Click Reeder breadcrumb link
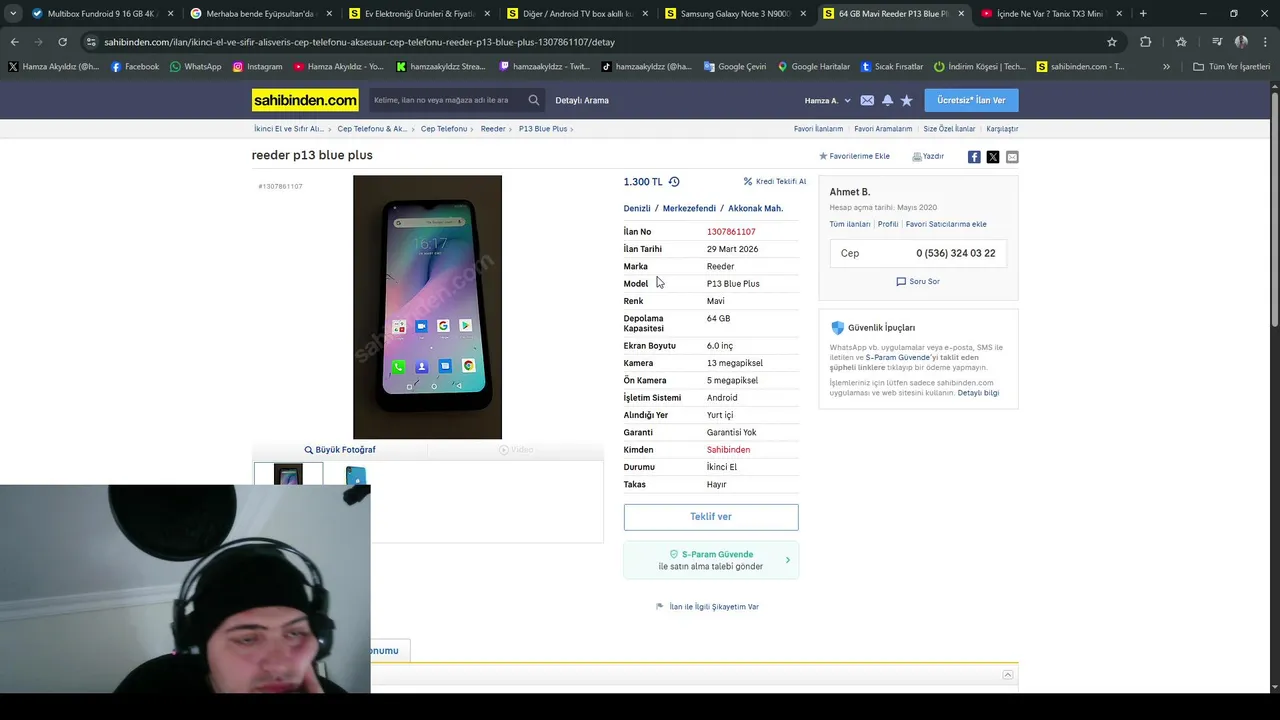Viewport: 1280px width, 720px height. click(493, 129)
